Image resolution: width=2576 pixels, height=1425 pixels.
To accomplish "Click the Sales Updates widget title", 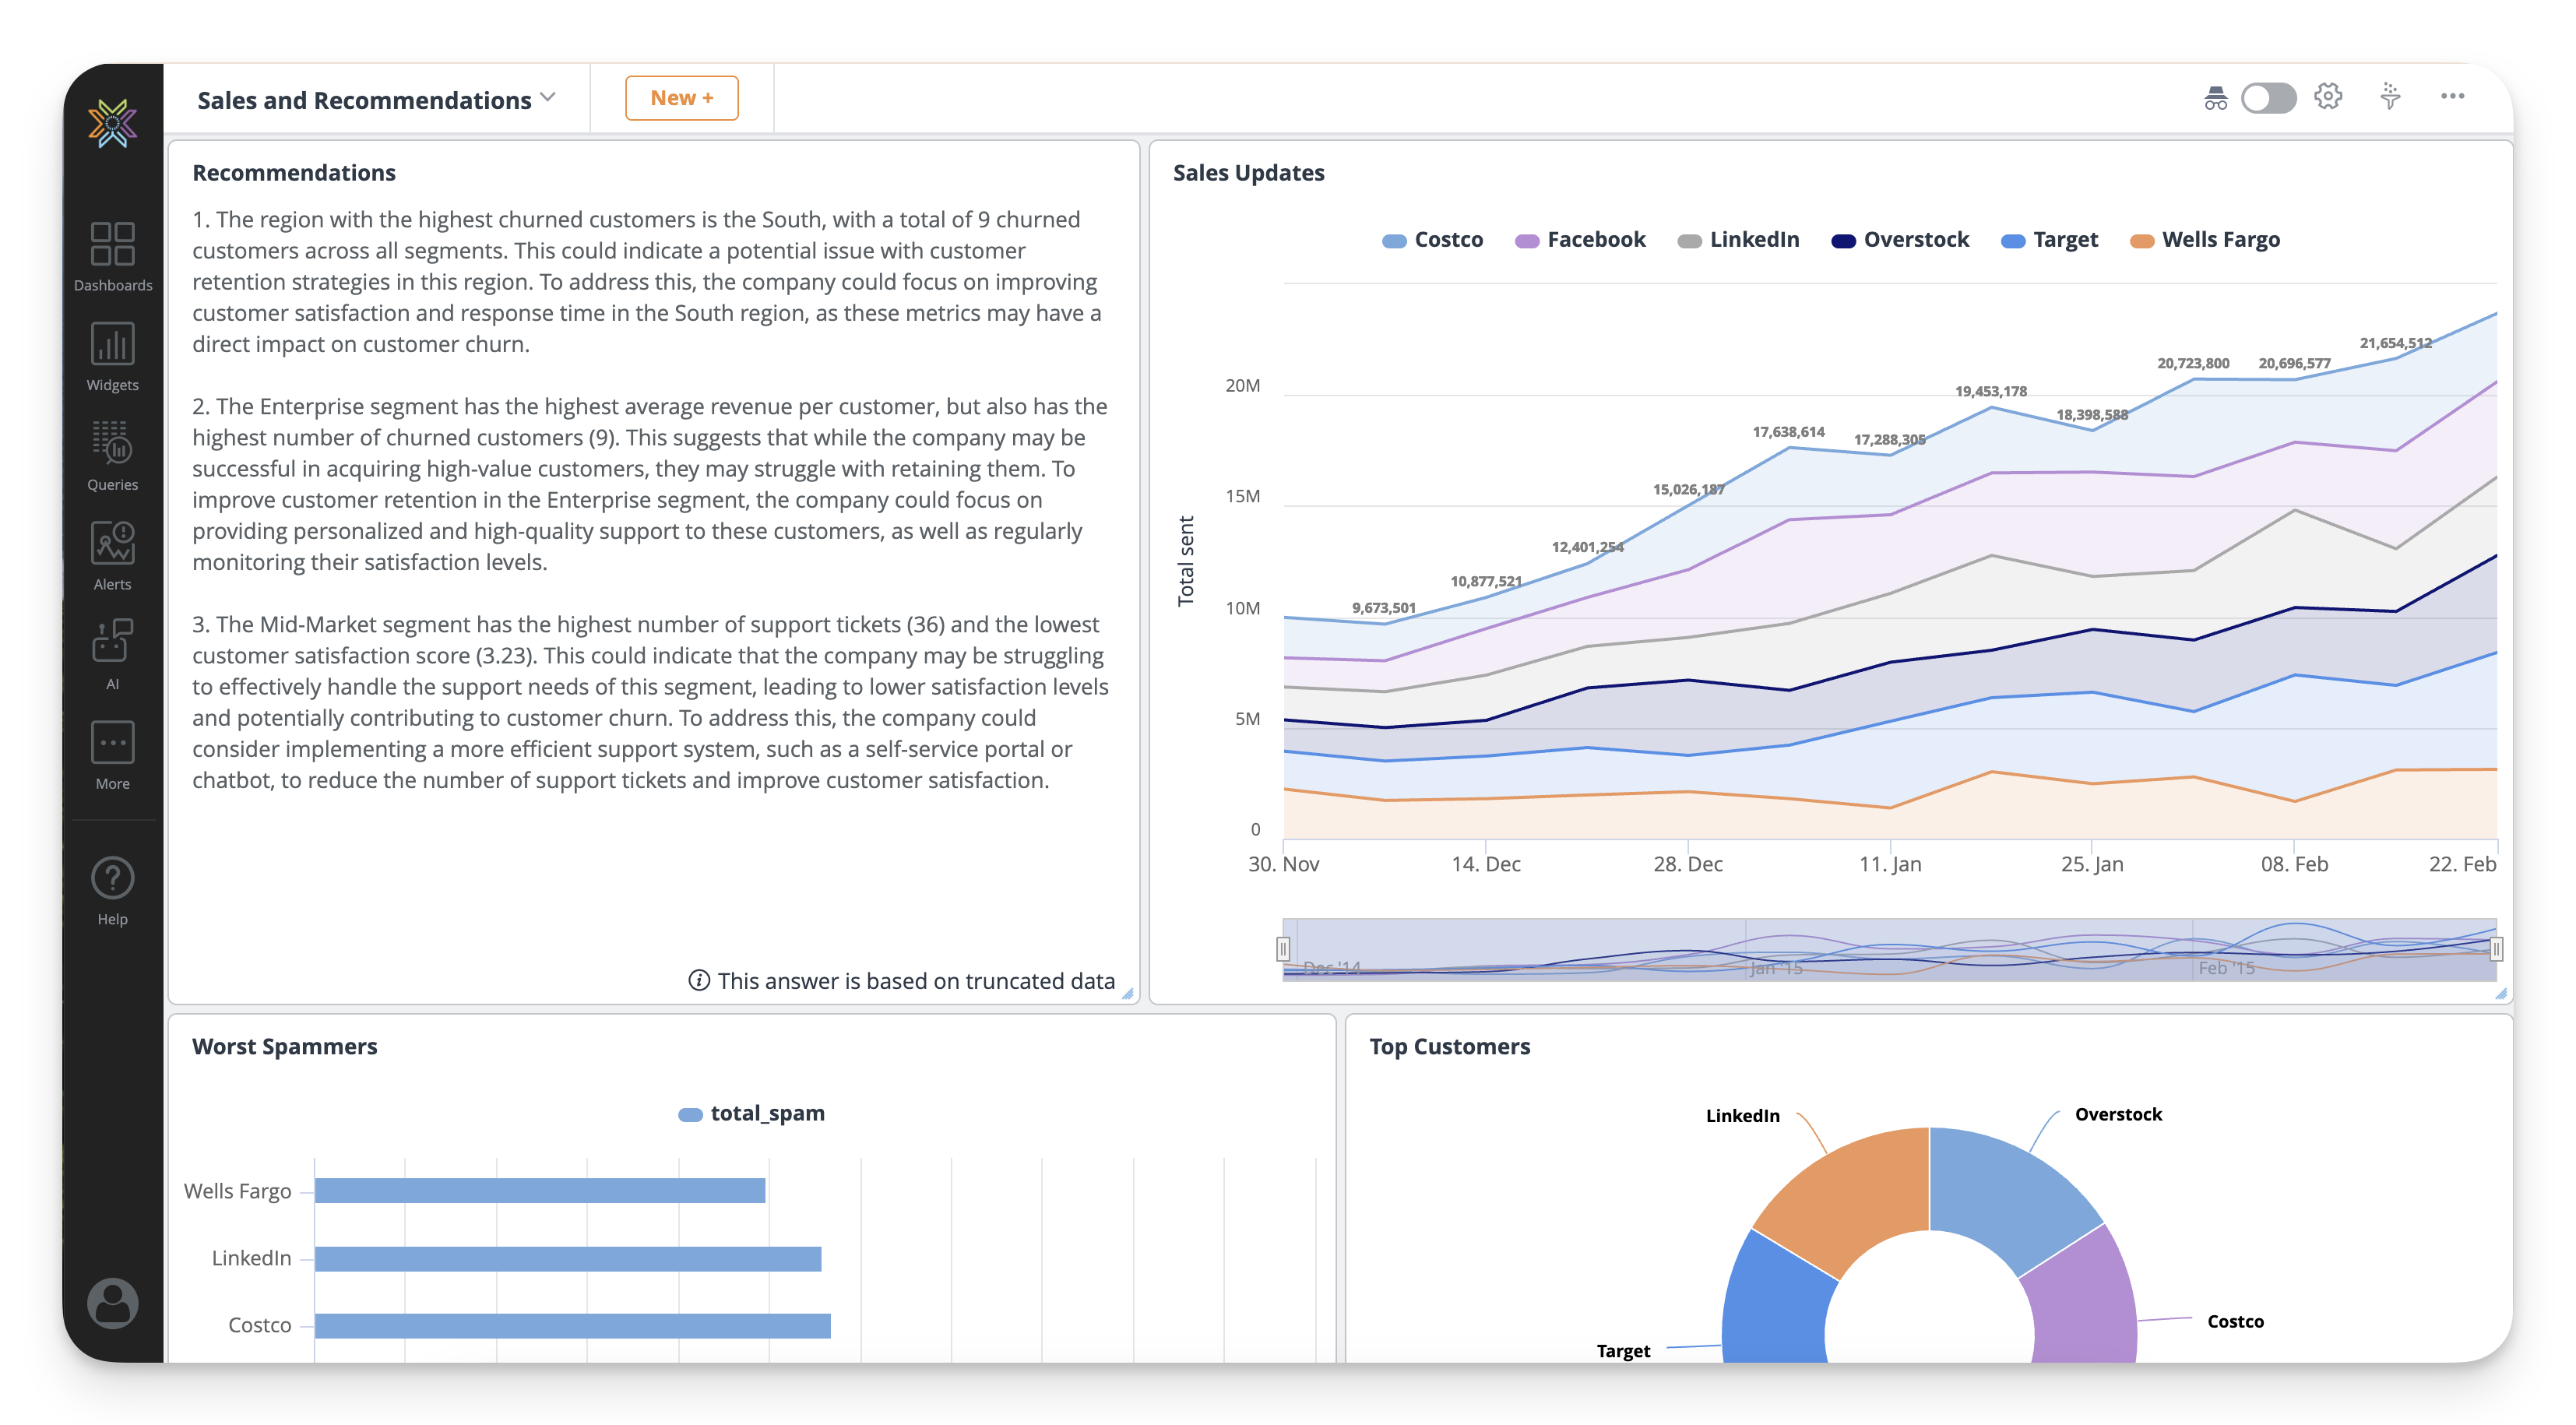I will [1248, 172].
